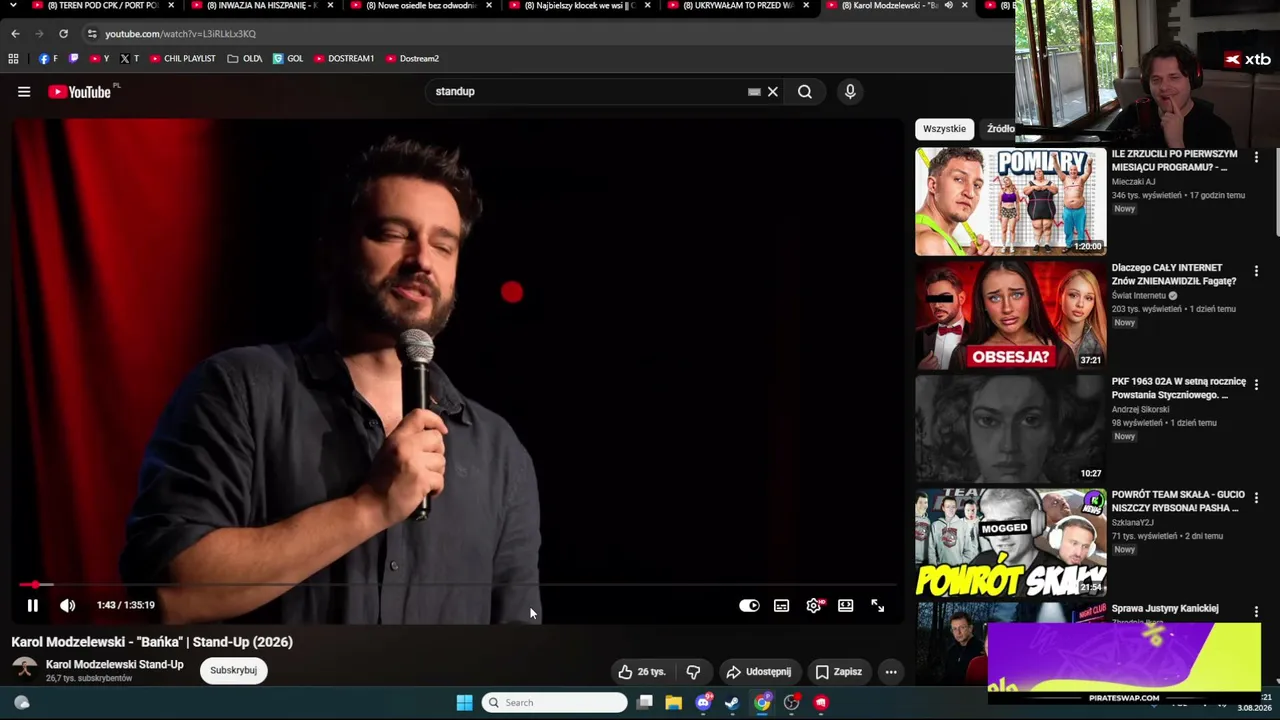This screenshot has width=1280, height=720.
Task: Pause the playing video
Action: (32, 605)
